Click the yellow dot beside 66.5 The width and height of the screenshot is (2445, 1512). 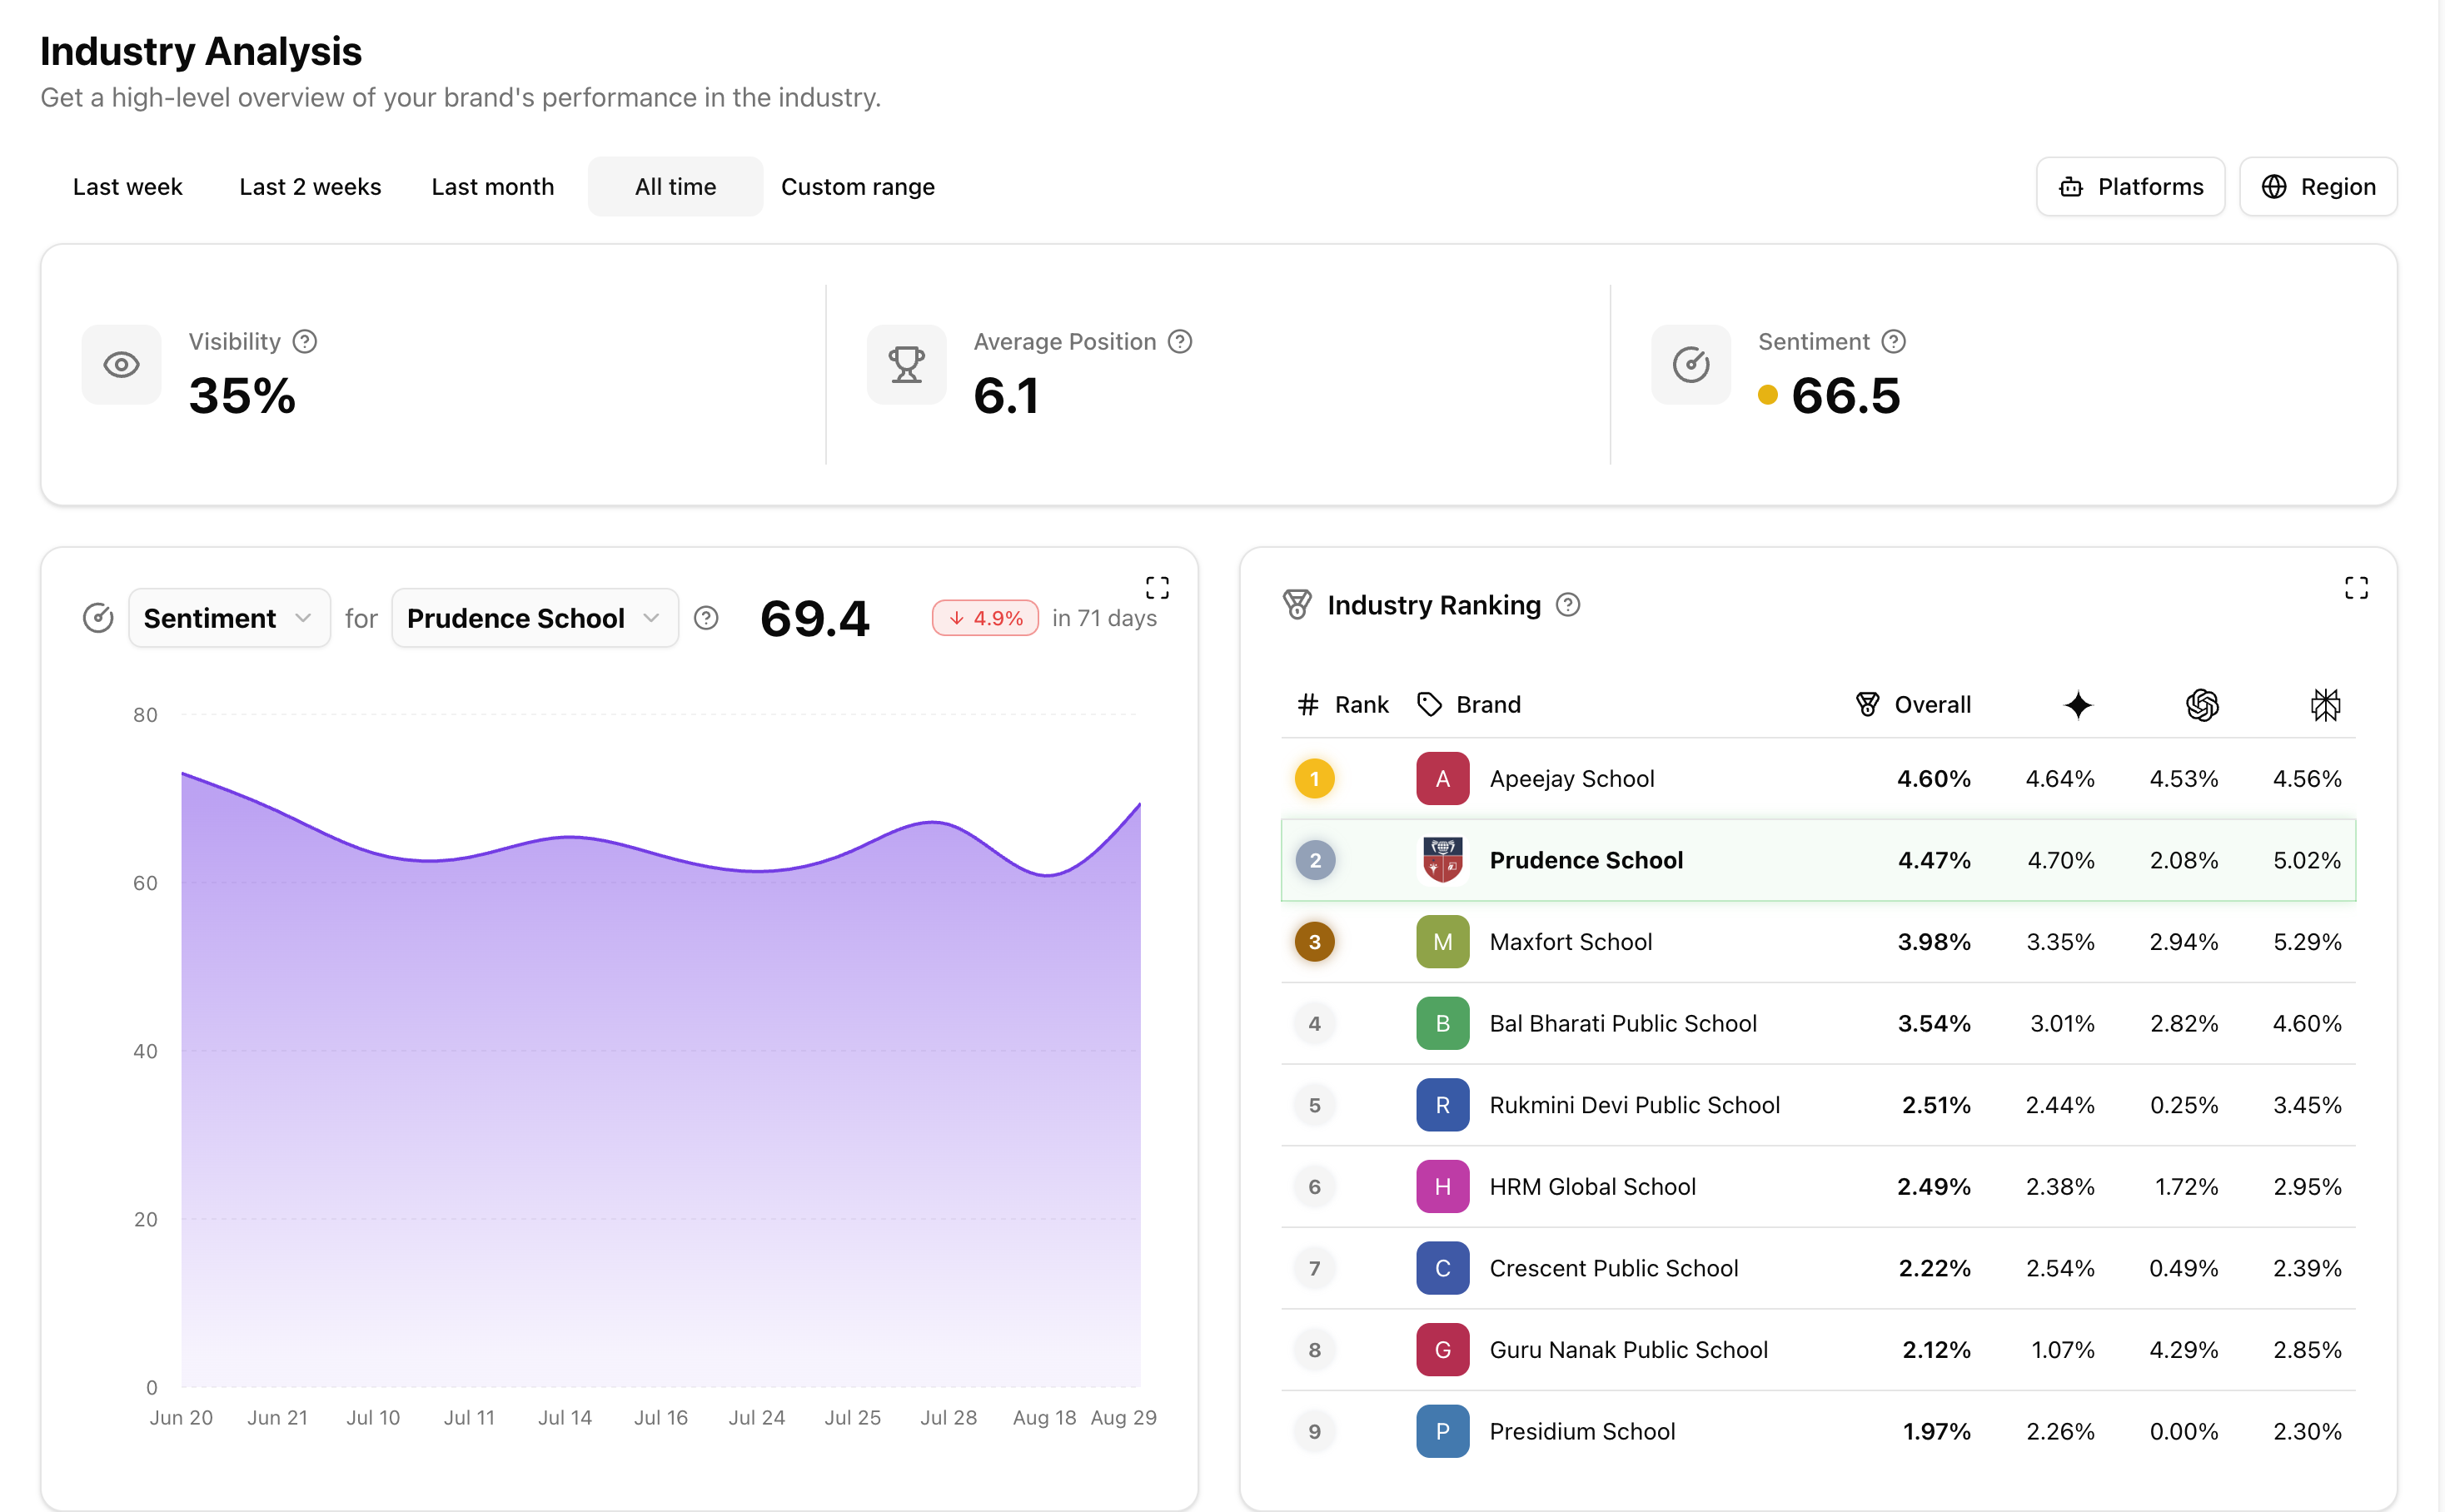(x=1767, y=396)
